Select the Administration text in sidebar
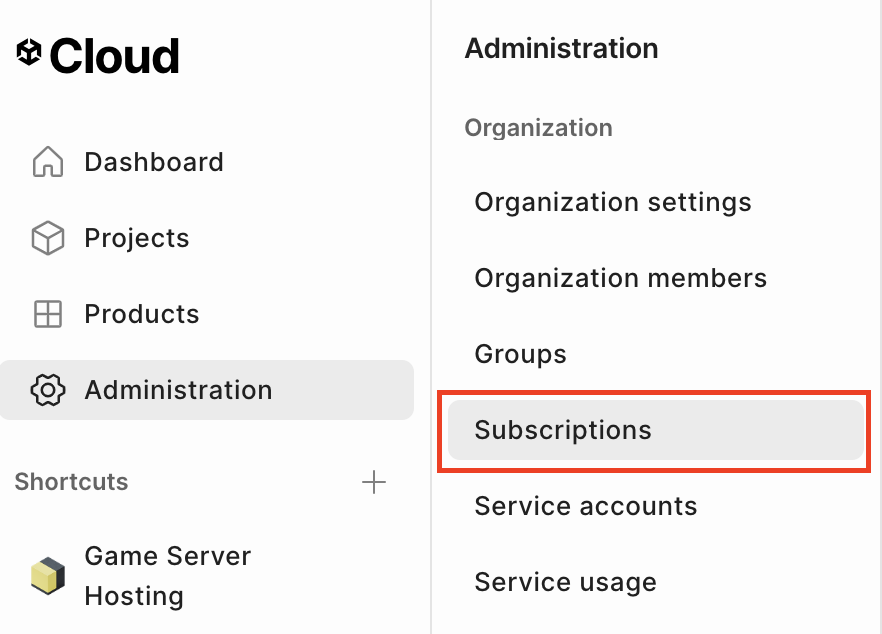This screenshot has width=882, height=634. [178, 390]
